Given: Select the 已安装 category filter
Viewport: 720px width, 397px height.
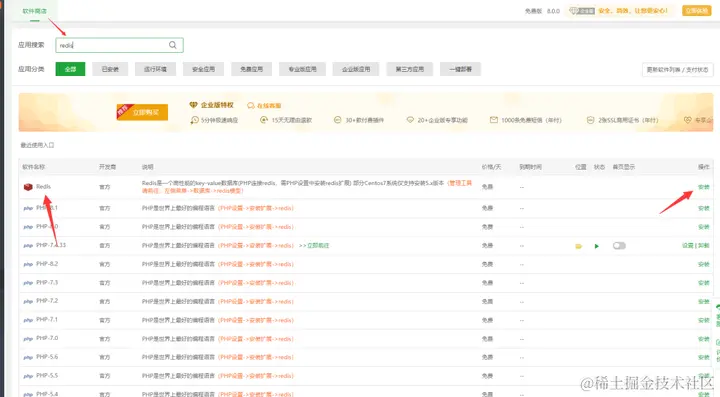Looking at the screenshot, I should click(x=110, y=69).
